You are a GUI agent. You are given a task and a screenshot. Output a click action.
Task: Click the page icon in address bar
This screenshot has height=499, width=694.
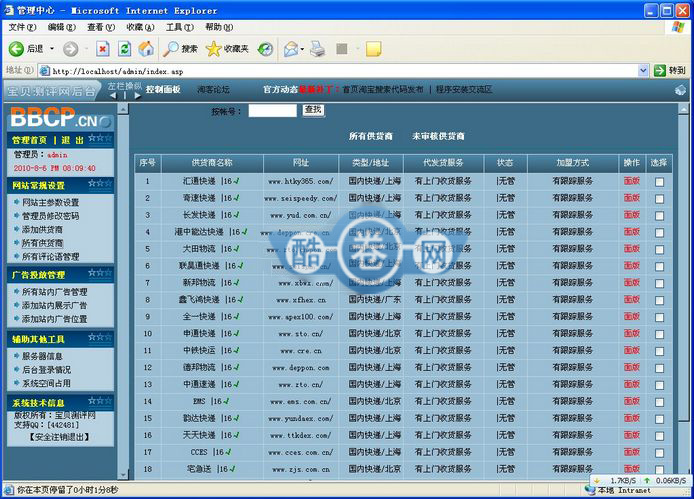point(45,71)
